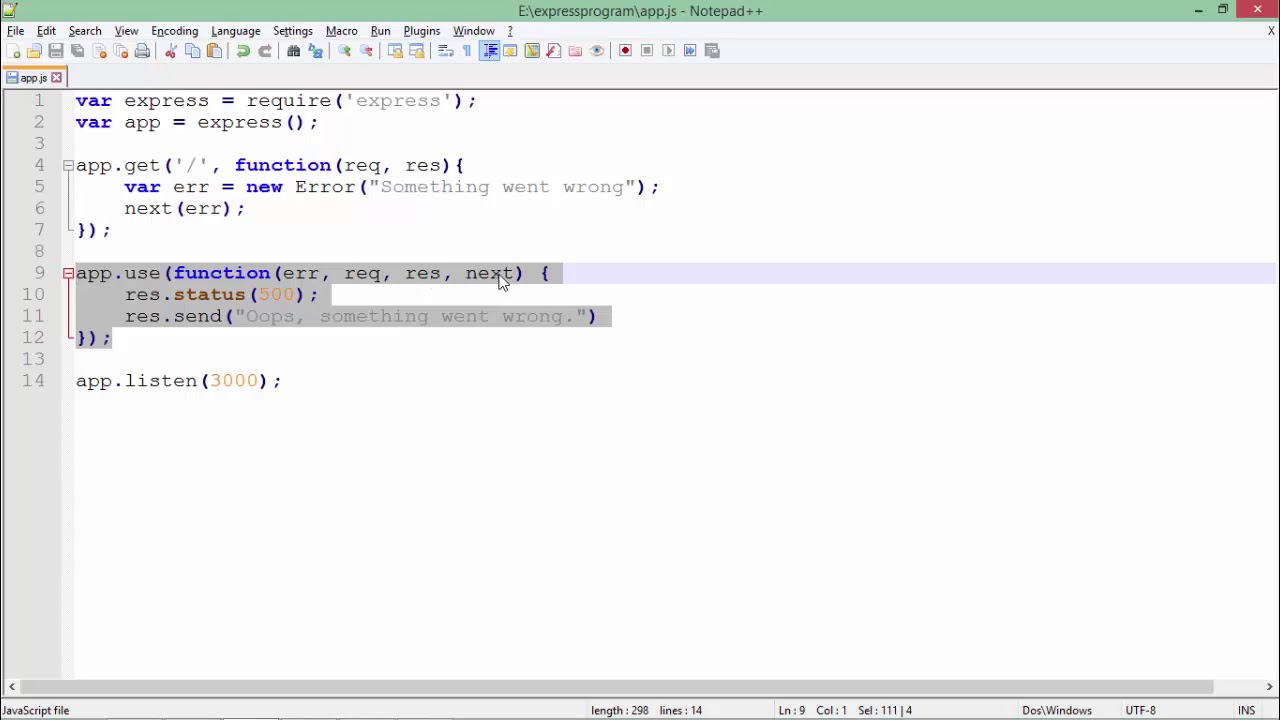Open Find with the binoculars icon
The height and width of the screenshot is (720, 1280).
click(294, 51)
